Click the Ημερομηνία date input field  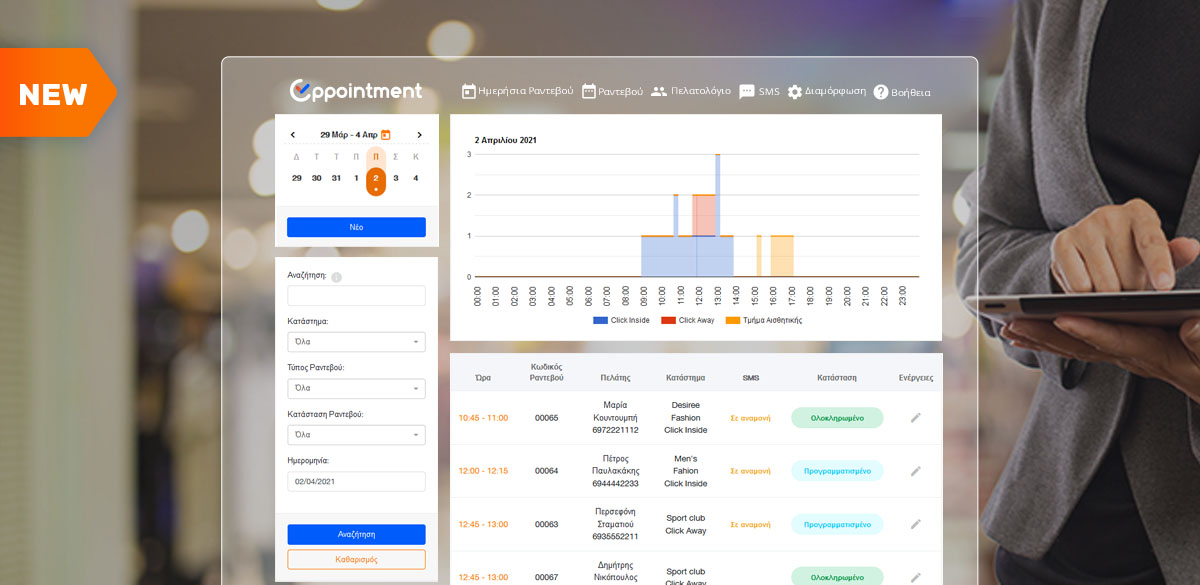coord(355,481)
